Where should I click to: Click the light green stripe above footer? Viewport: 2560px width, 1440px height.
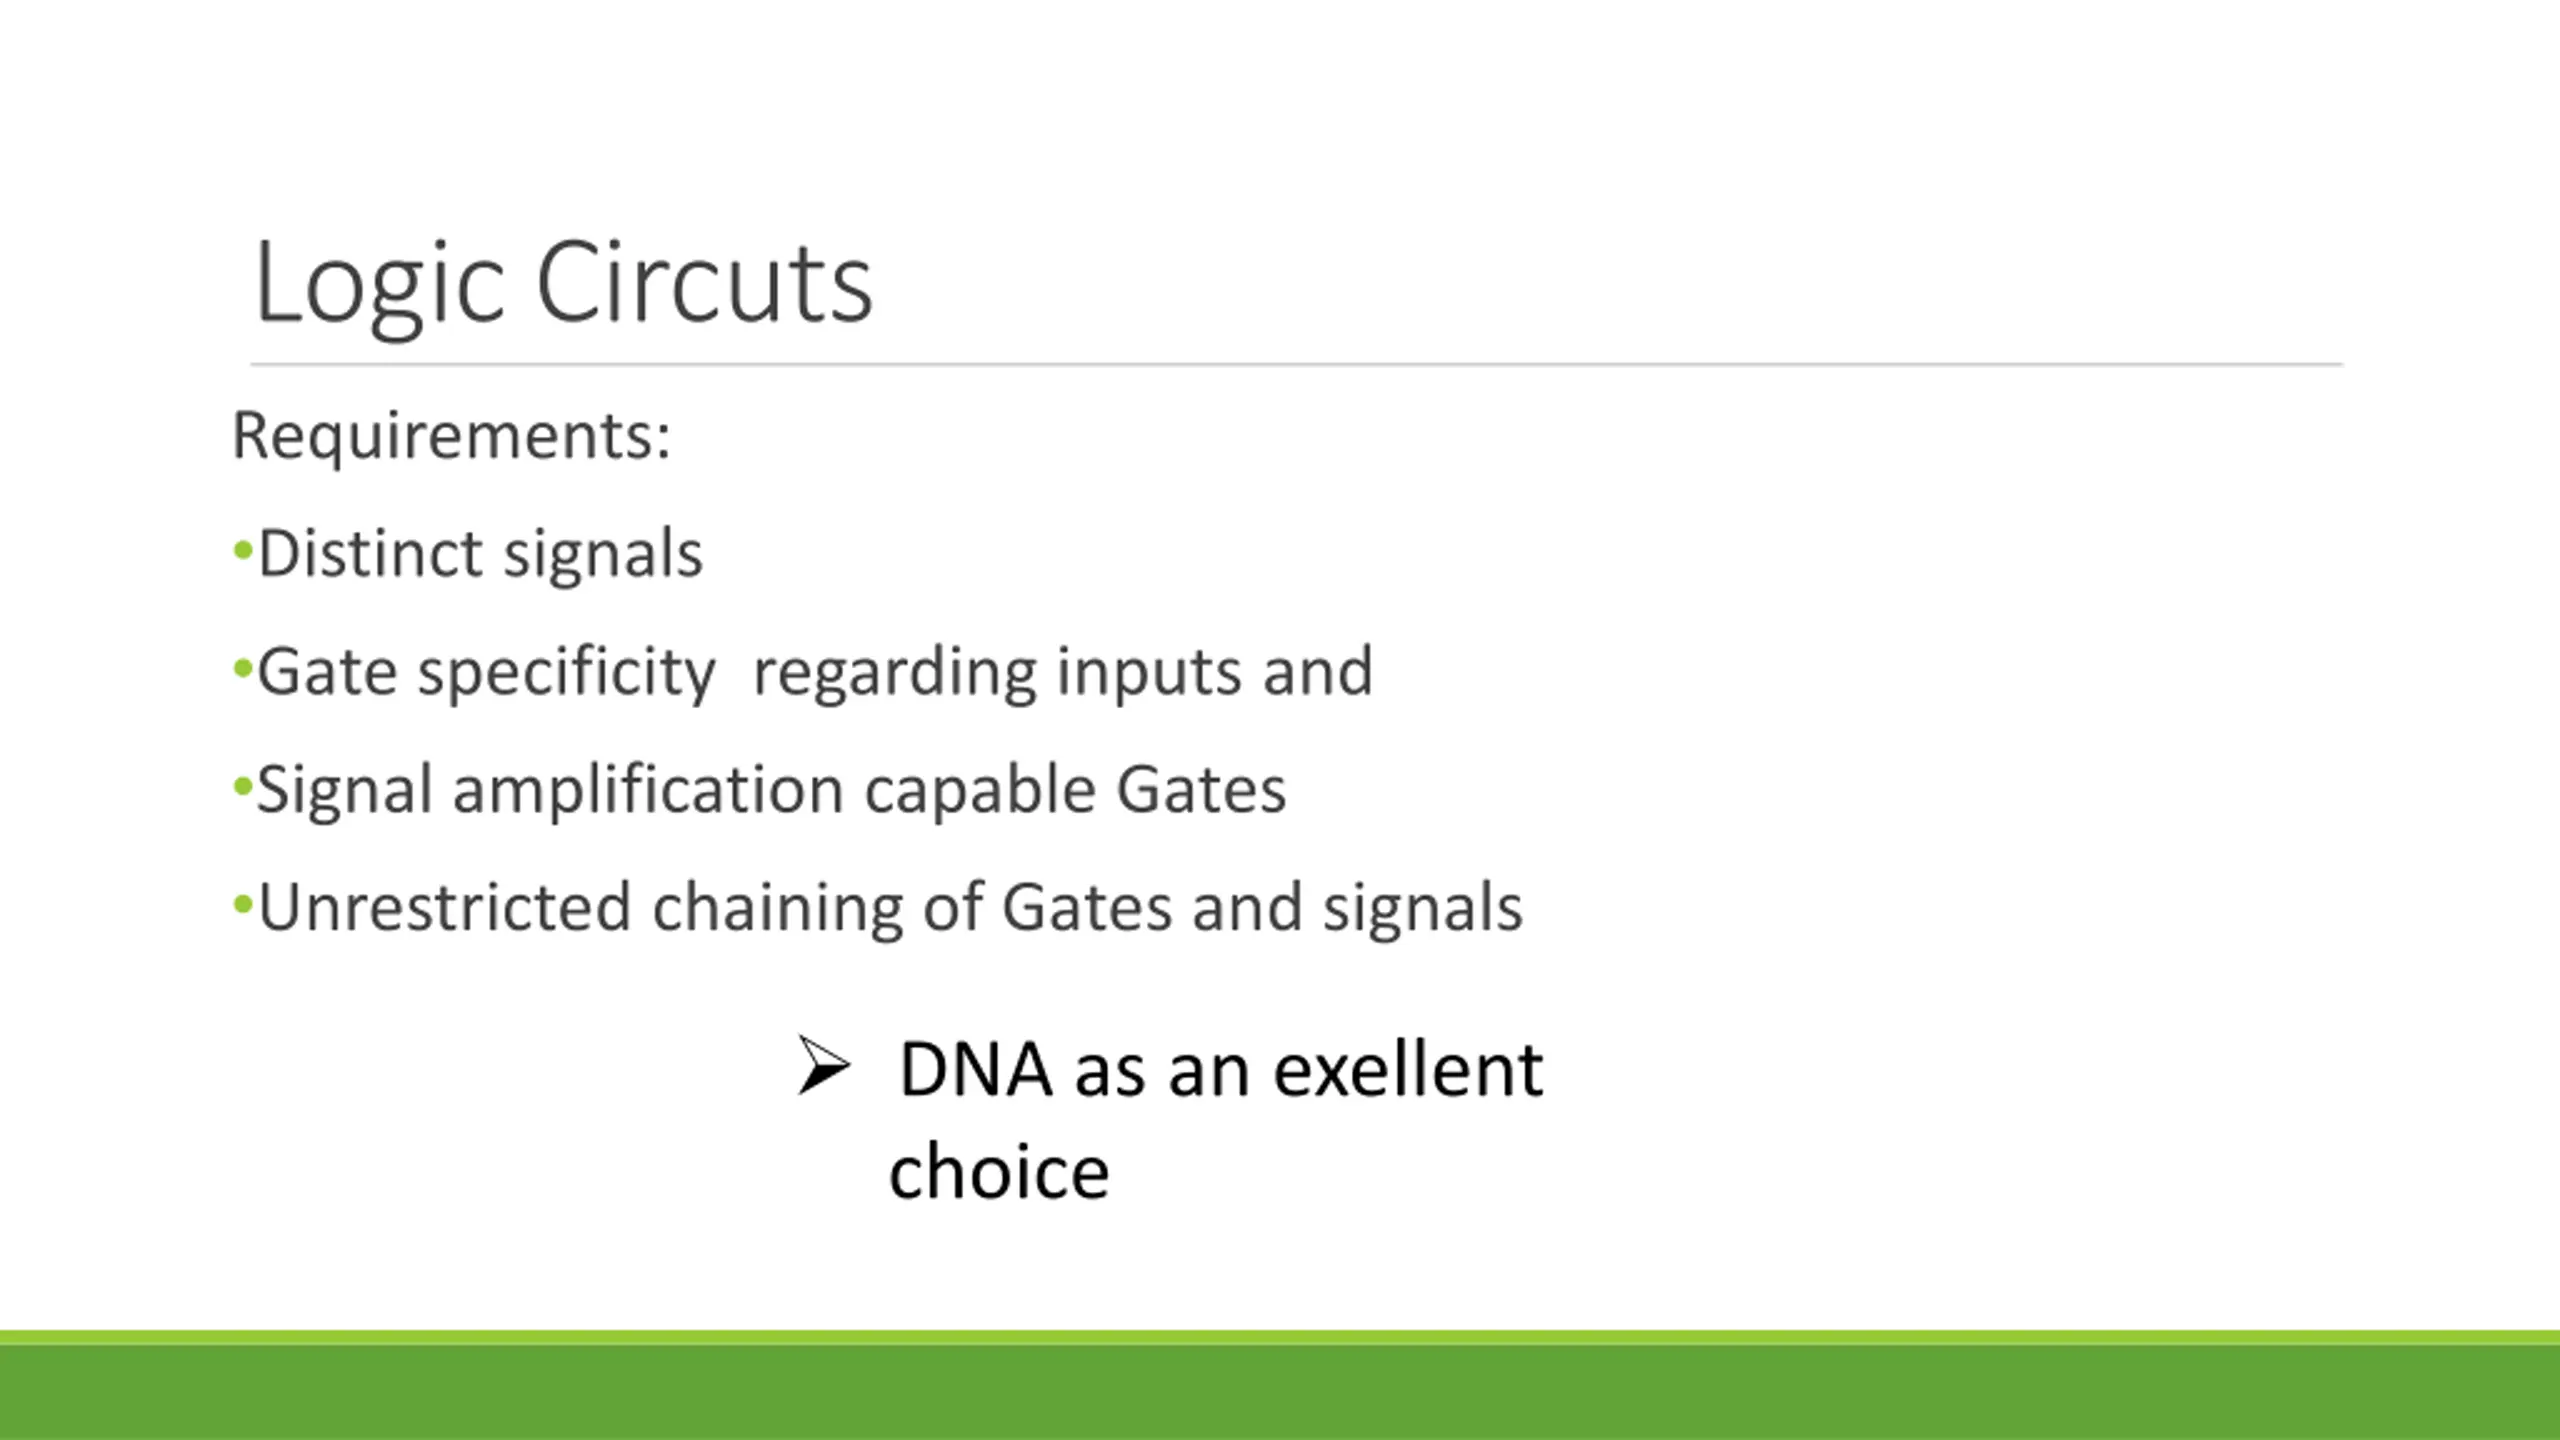click(x=1280, y=1337)
